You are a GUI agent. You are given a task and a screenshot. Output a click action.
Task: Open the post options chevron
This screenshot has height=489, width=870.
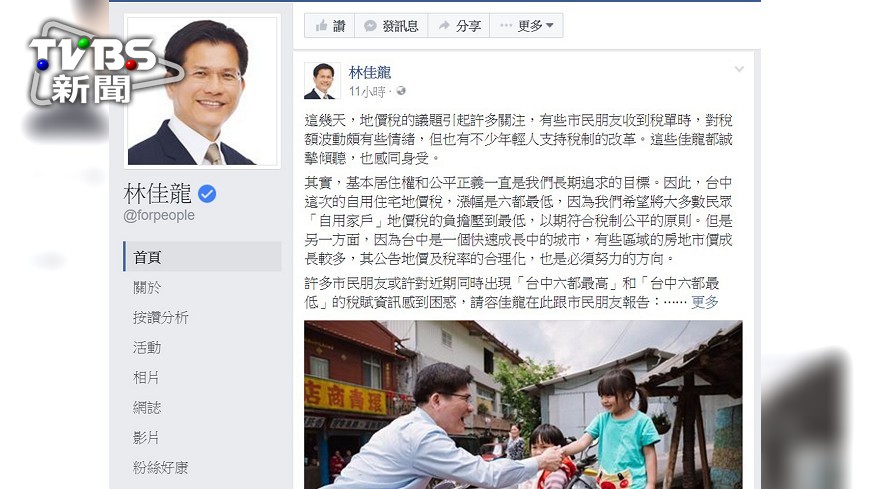pyautogui.click(x=739, y=69)
